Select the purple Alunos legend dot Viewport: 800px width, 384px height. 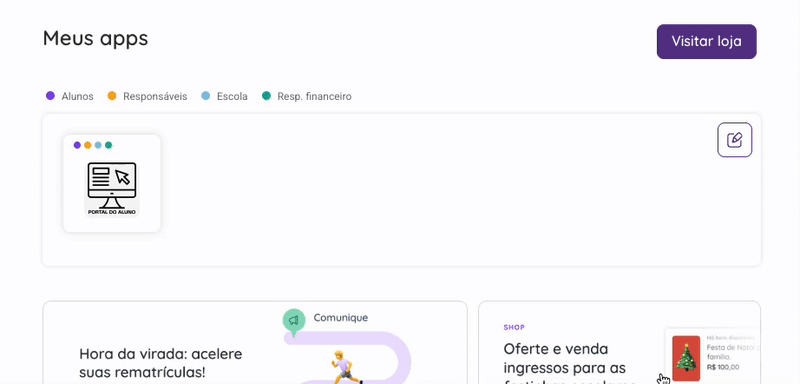[50, 96]
